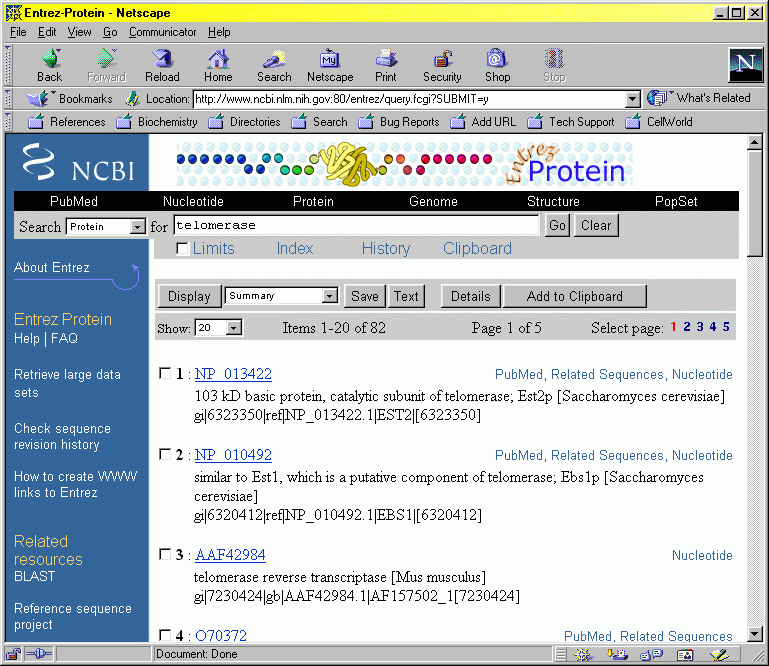Print the page using the Print icon

[386, 59]
